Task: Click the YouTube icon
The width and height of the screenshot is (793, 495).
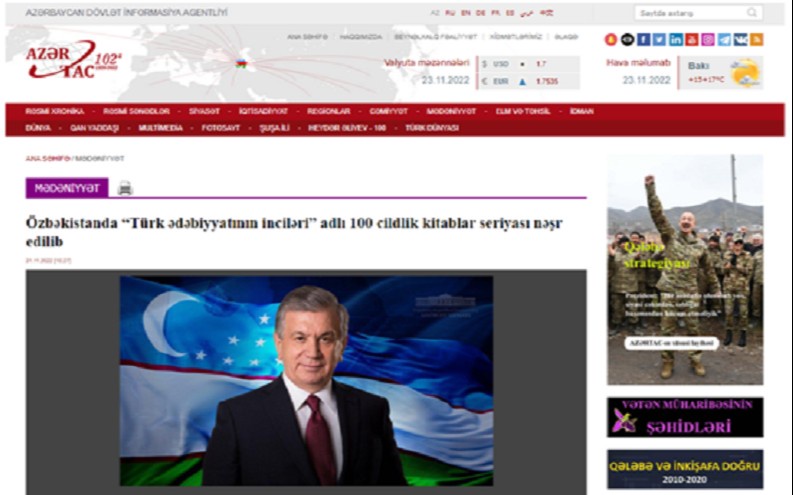Action: tap(692, 40)
